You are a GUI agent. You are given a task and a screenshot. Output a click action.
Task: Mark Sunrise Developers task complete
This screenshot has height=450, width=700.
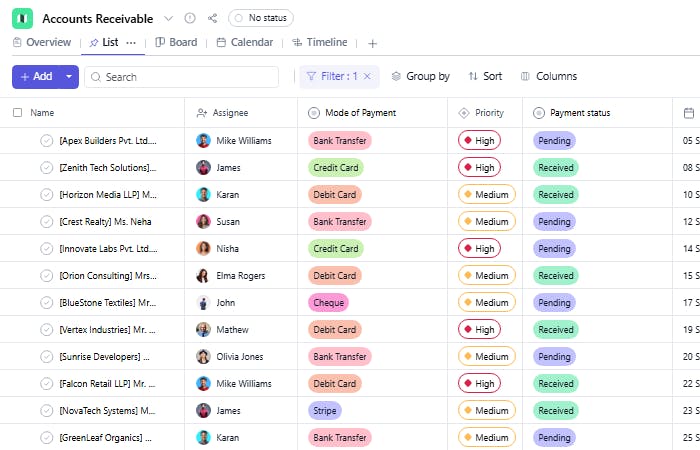[x=46, y=357]
